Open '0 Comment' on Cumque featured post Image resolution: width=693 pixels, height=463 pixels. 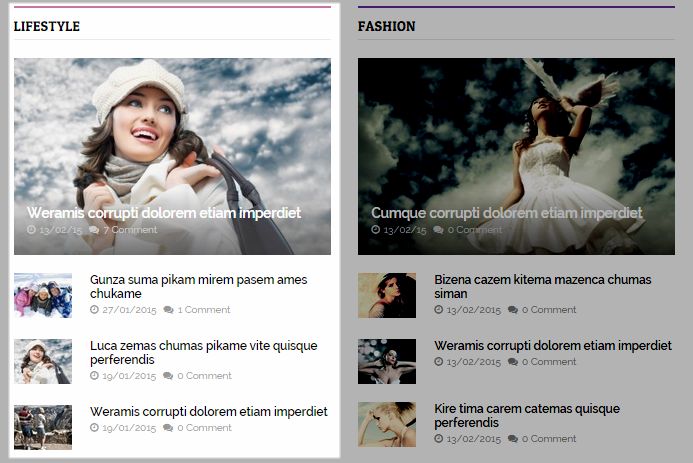(x=475, y=230)
